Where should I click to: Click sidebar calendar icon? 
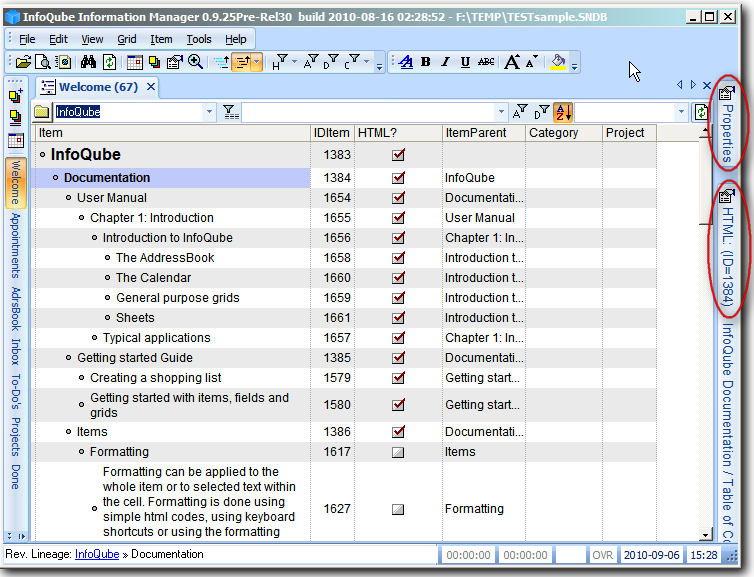(16, 140)
